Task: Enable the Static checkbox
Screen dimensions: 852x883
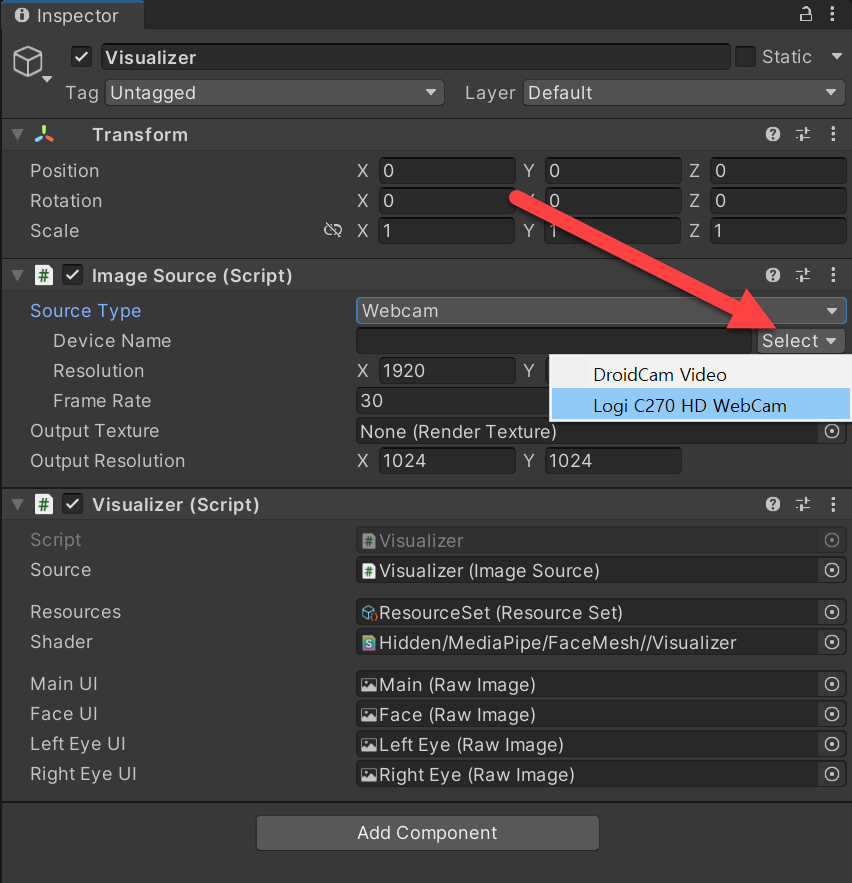Action: [745, 56]
